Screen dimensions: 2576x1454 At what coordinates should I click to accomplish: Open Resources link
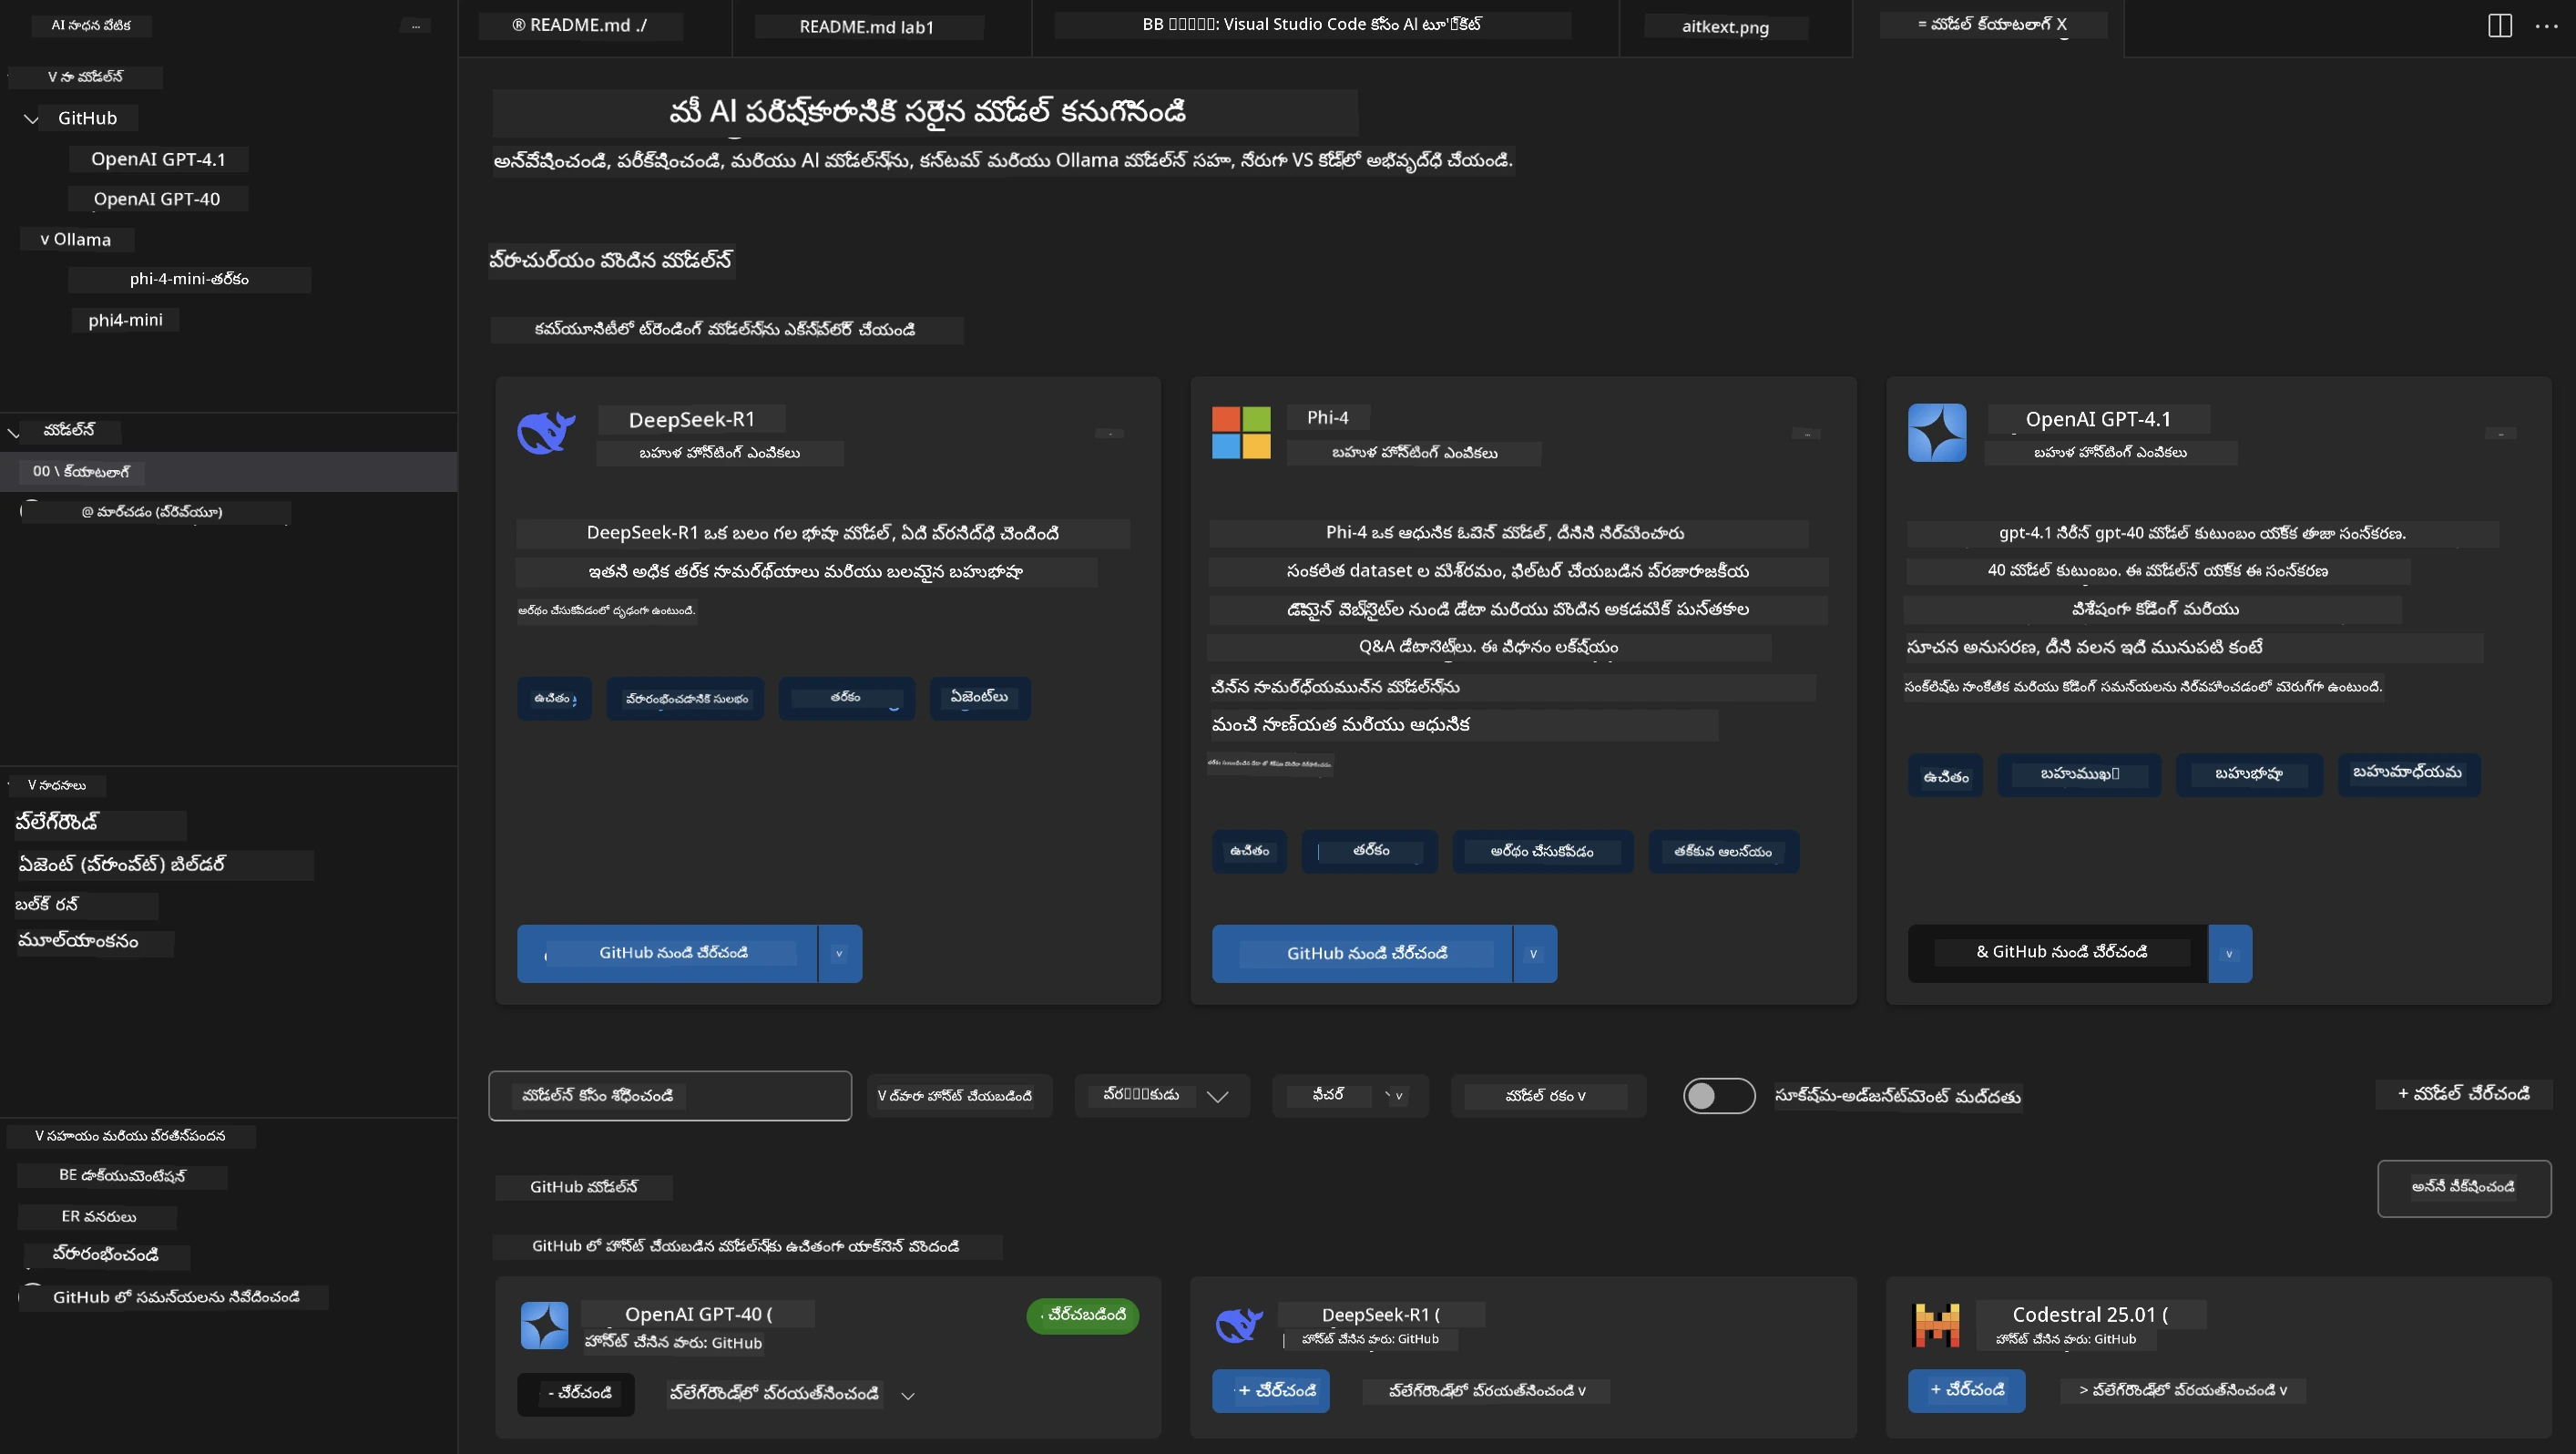click(x=98, y=1217)
